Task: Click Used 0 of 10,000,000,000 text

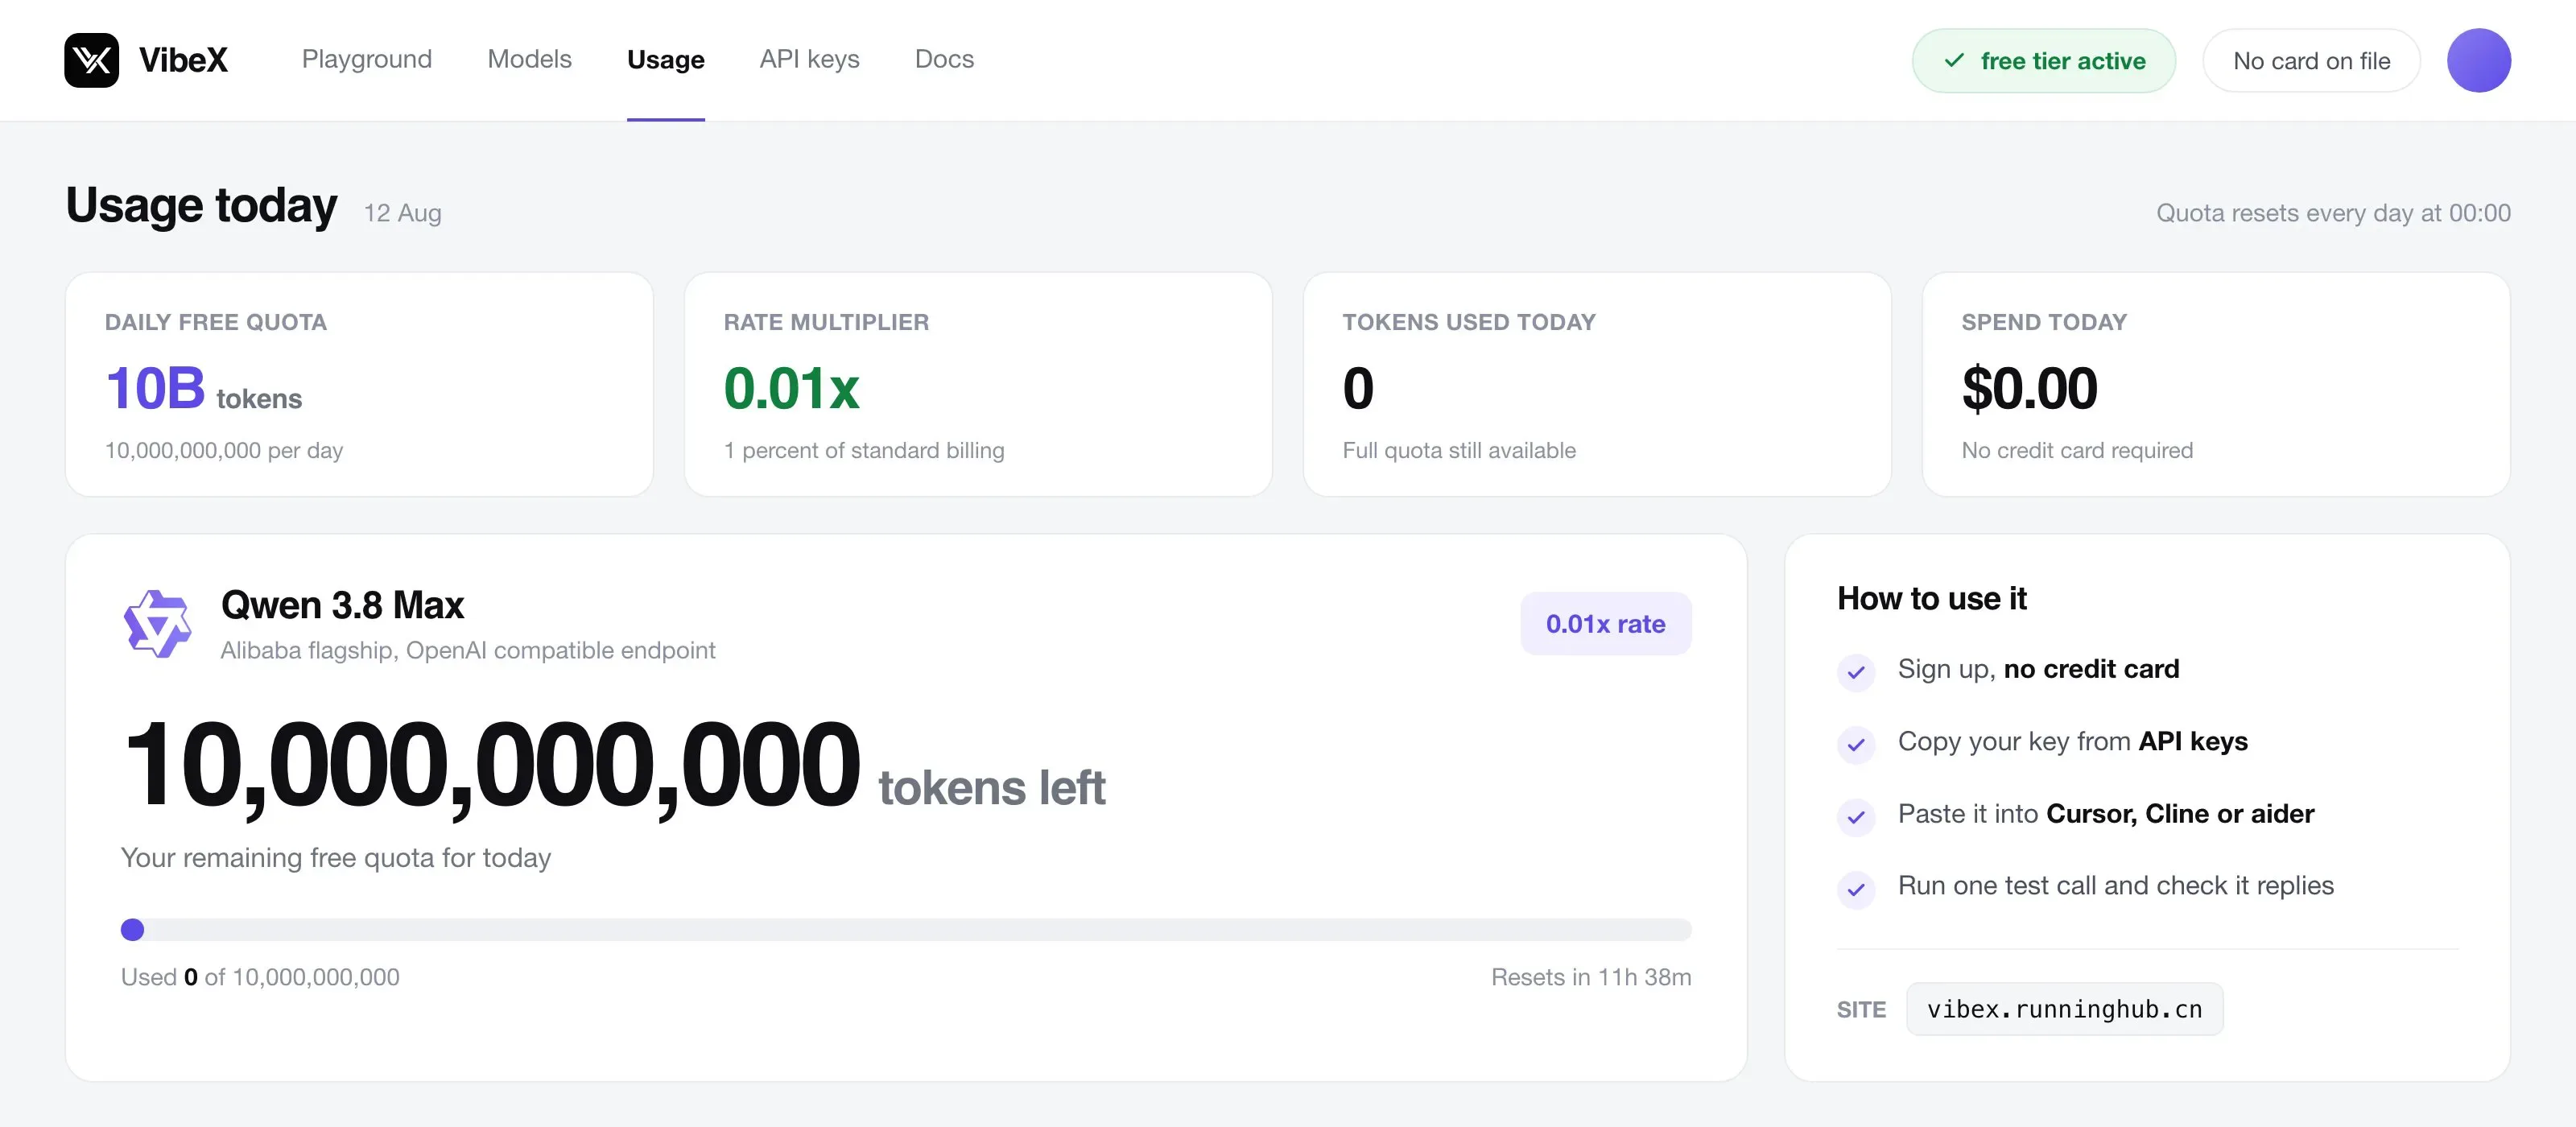Action: (x=260, y=977)
